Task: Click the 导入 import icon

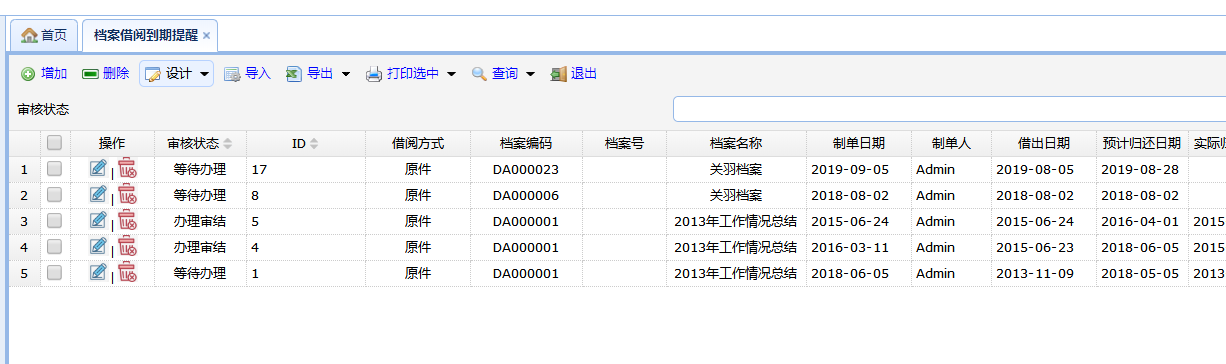Action: 232,74
